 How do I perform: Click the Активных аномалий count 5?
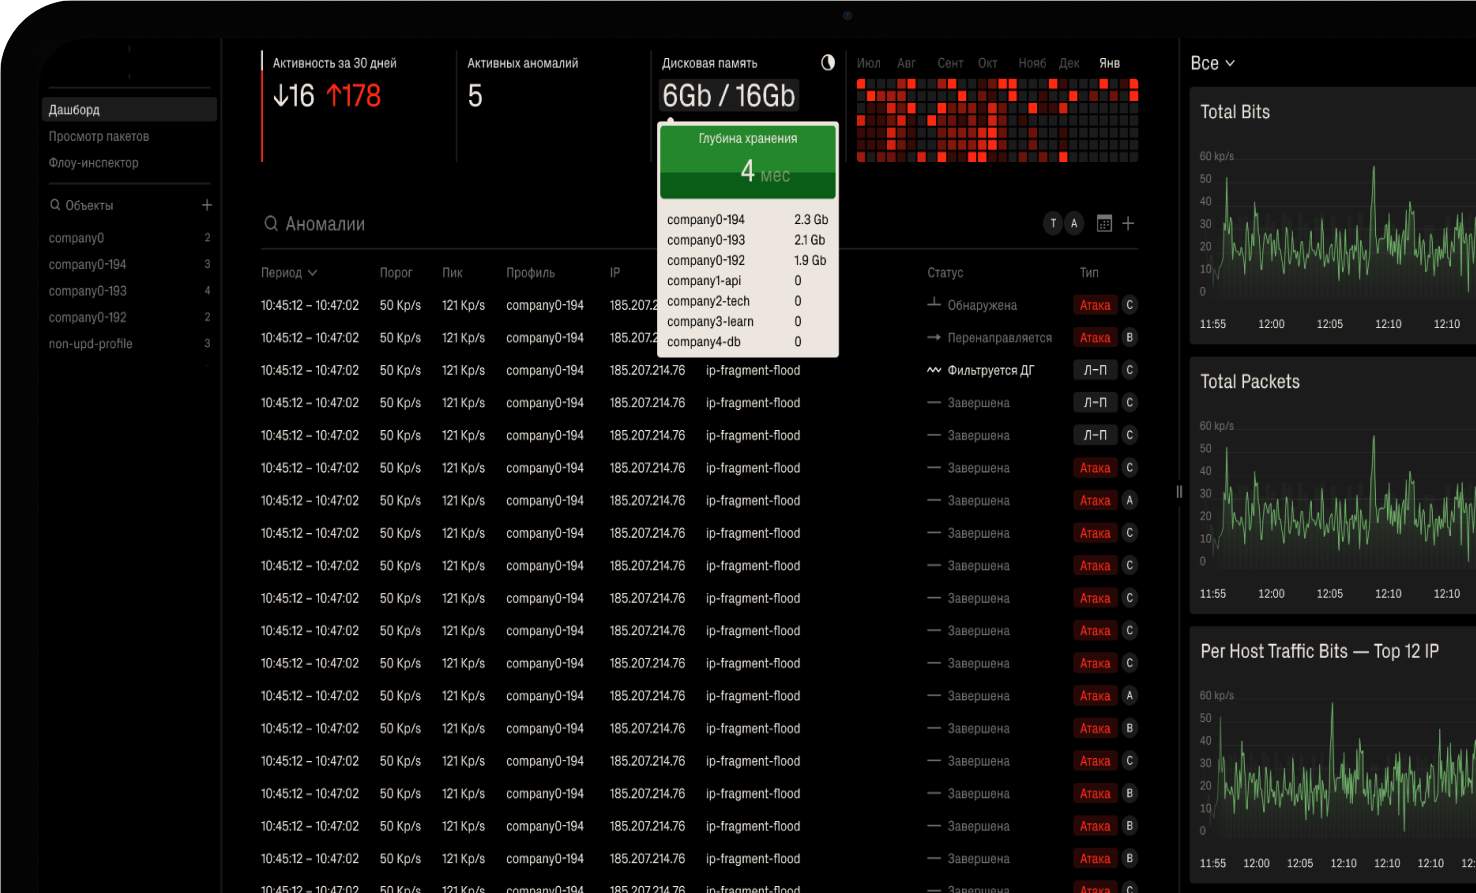coord(475,96)
